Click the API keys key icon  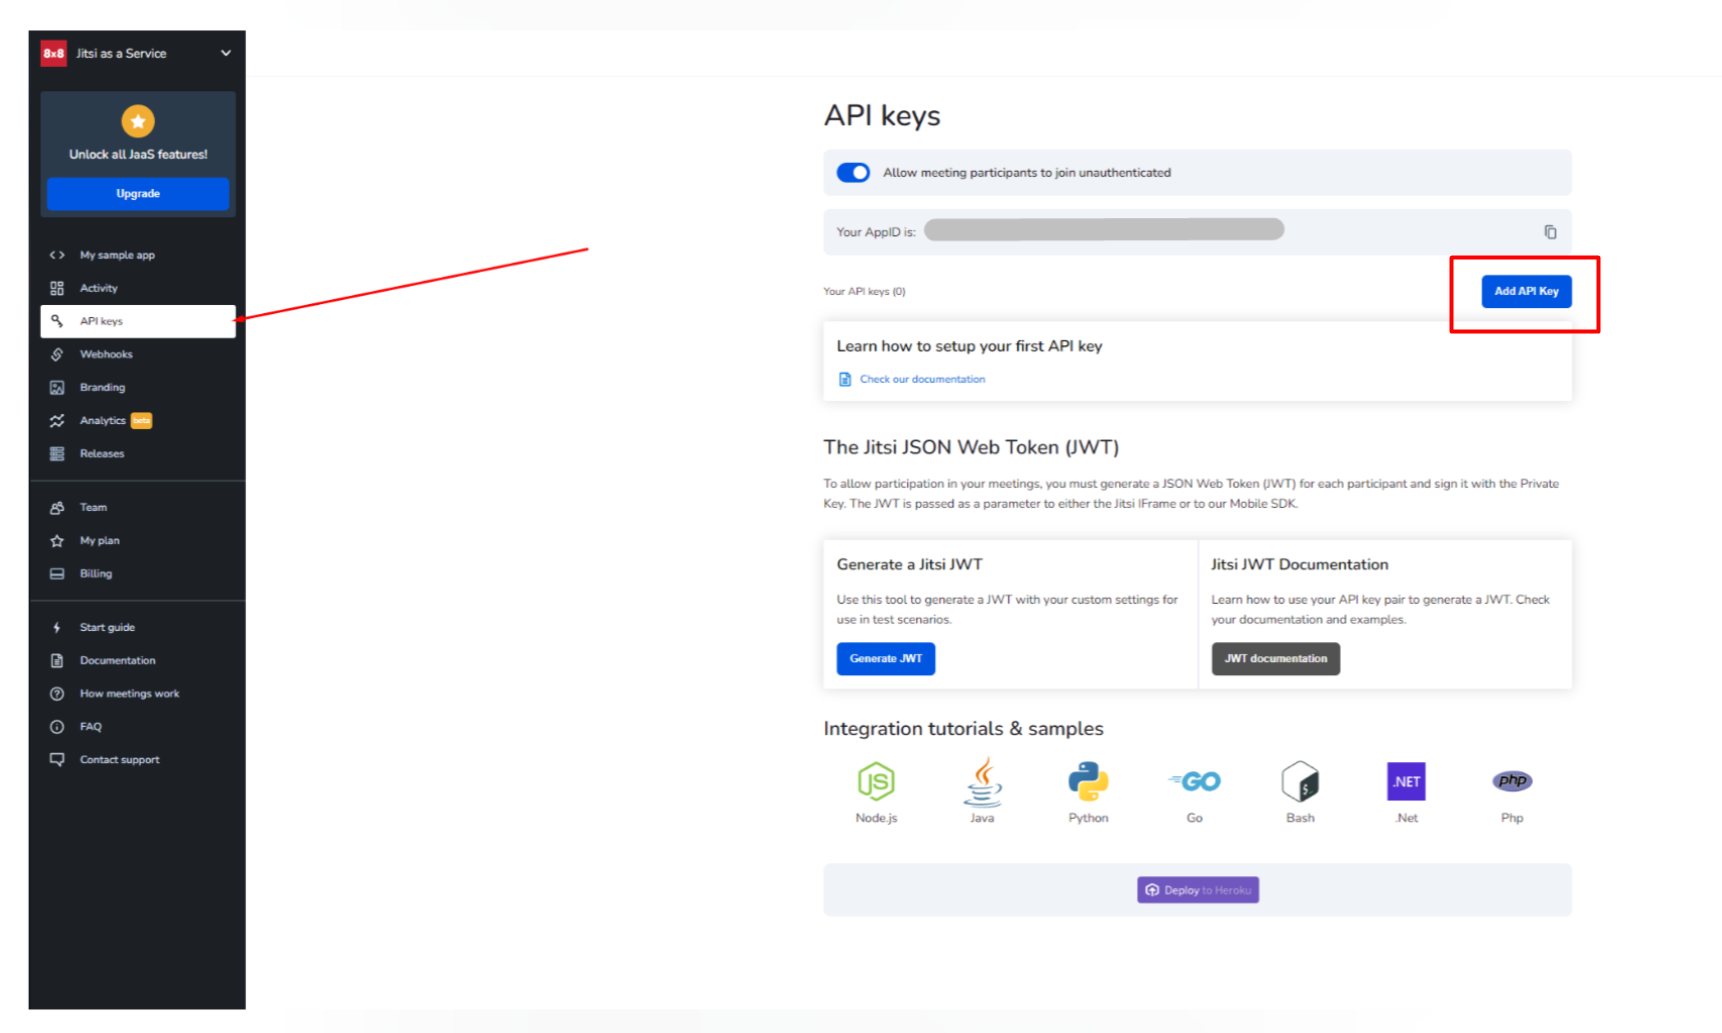coord(57,321)
